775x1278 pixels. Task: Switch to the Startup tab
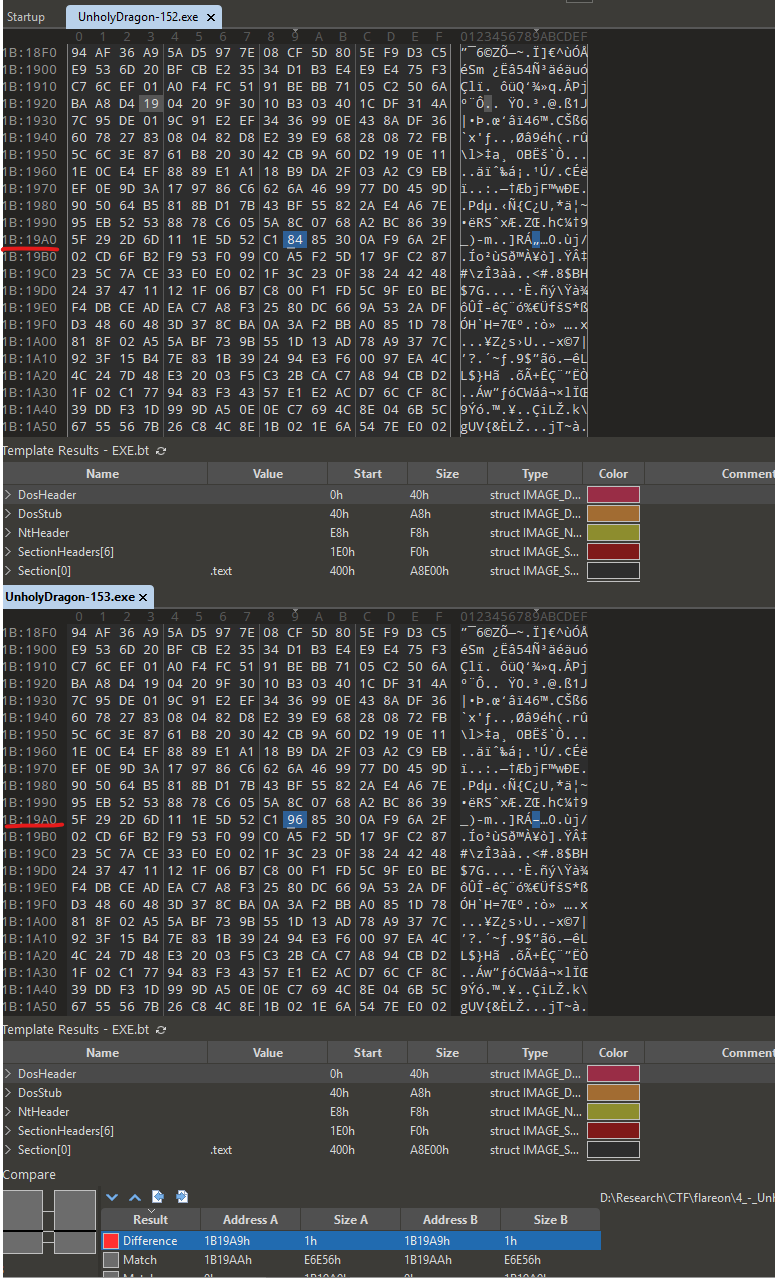tap(26, 17)
